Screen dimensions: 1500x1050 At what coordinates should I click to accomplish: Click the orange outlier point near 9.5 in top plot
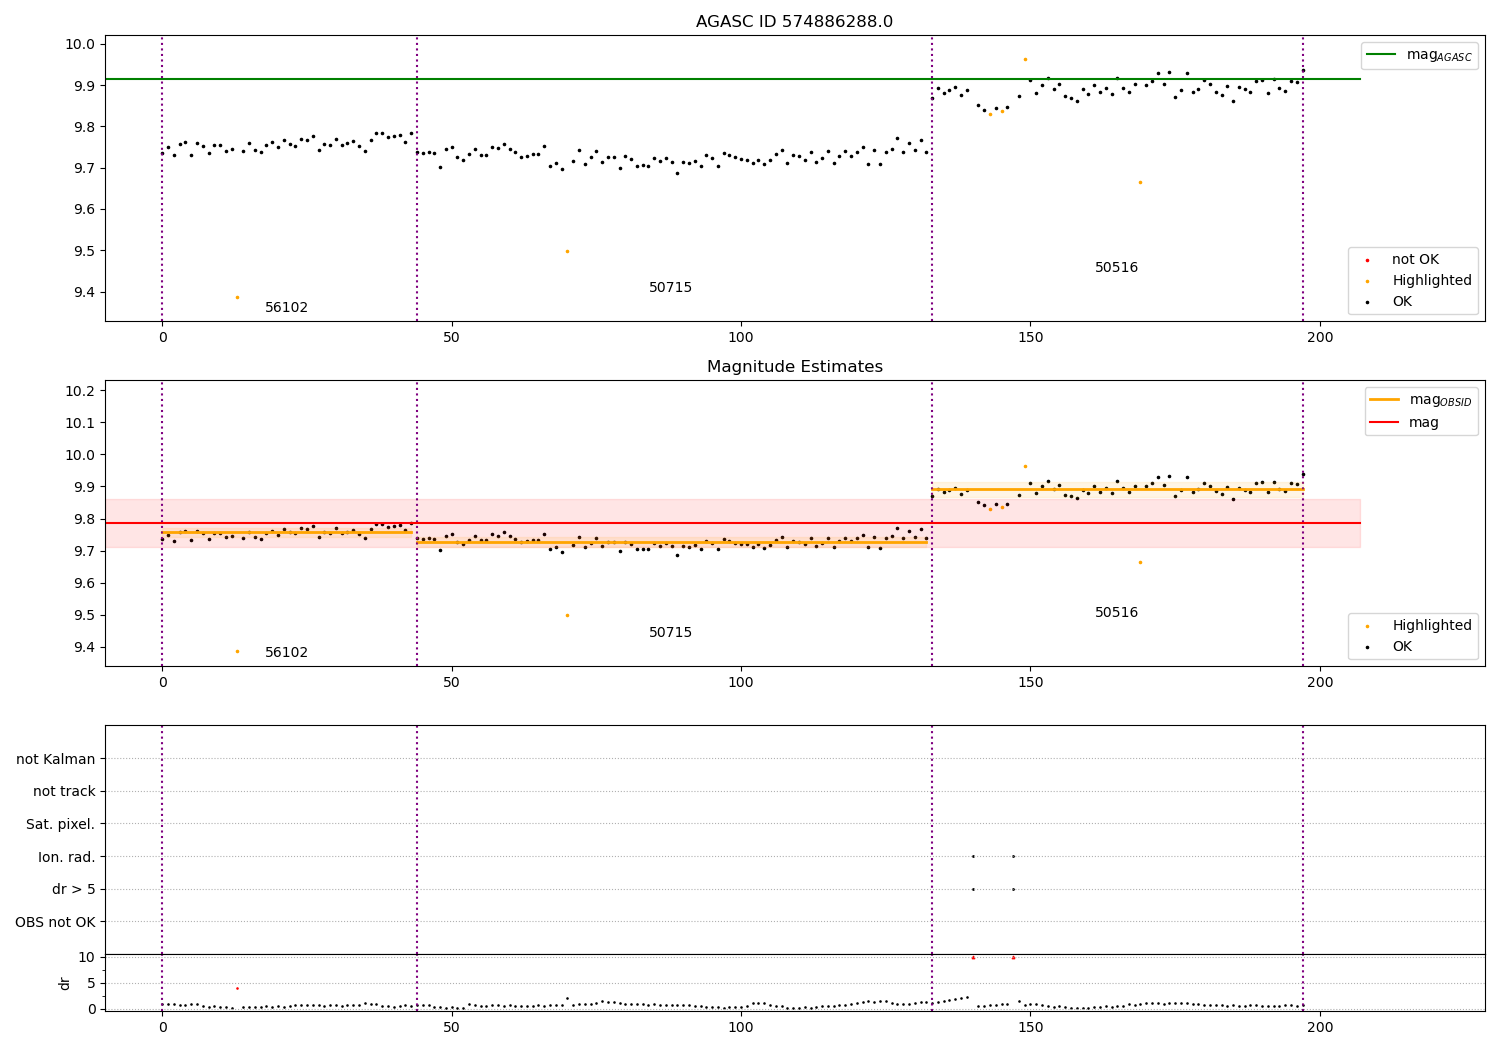(567, 251)
